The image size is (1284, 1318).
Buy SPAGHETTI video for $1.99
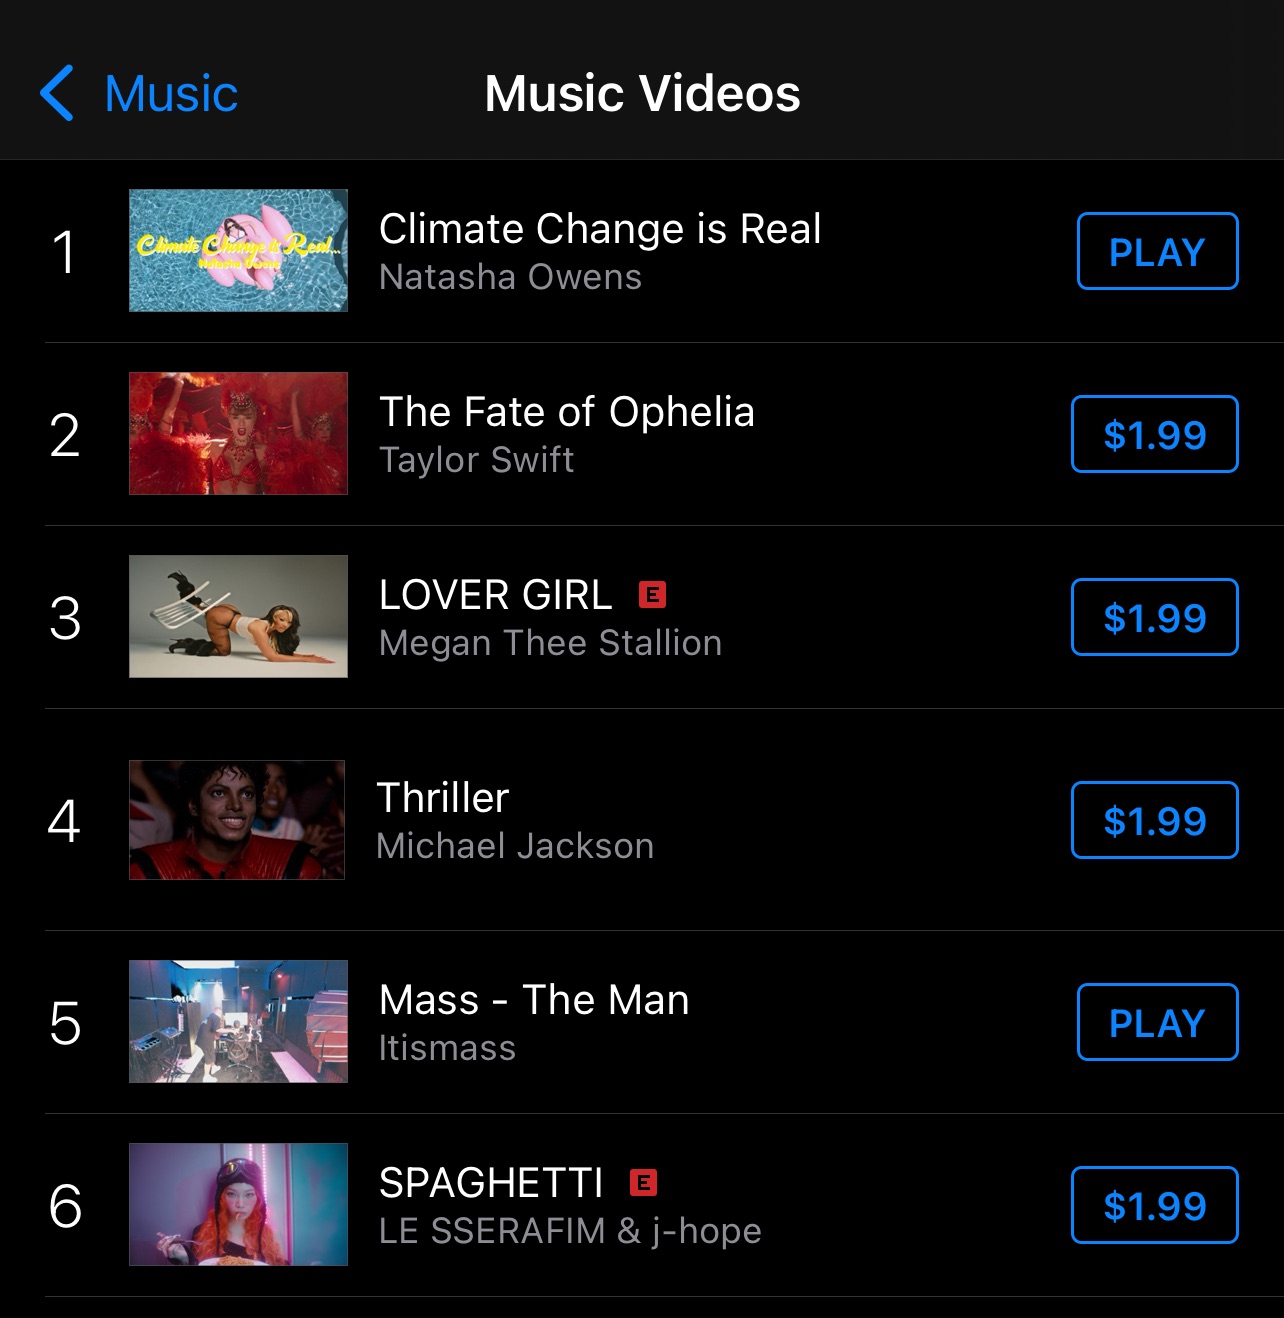pyautogui.click(x=1154, y=1205)
